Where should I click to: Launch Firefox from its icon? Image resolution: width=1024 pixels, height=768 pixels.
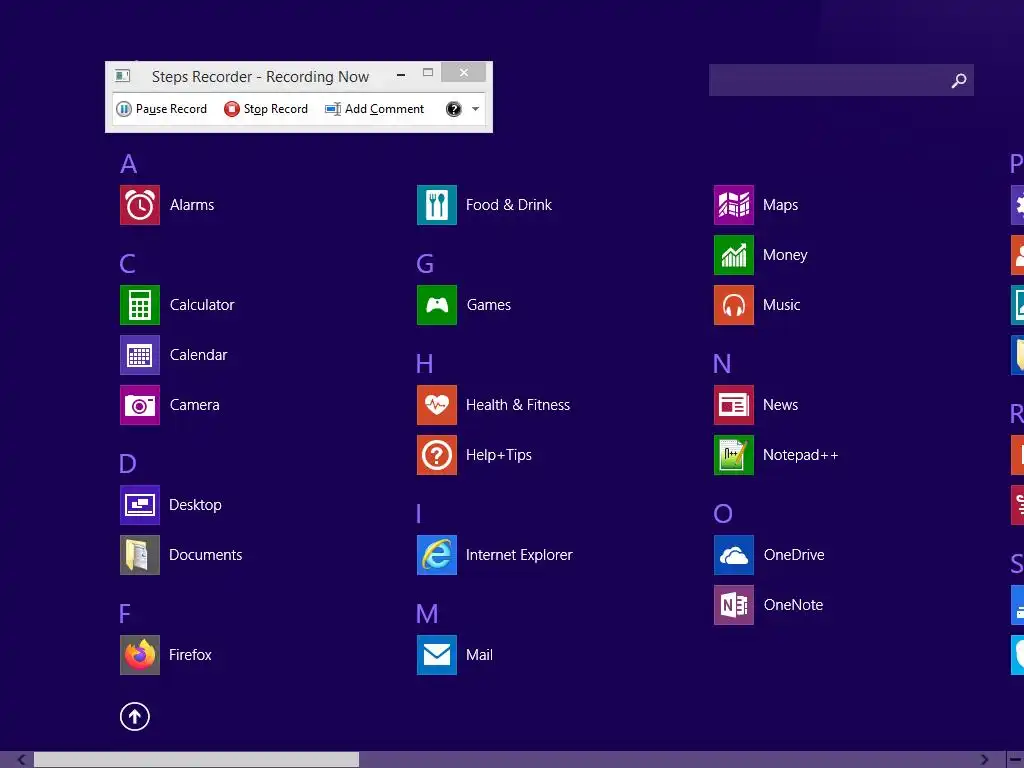pyautogui.click(x=140, y=655)
